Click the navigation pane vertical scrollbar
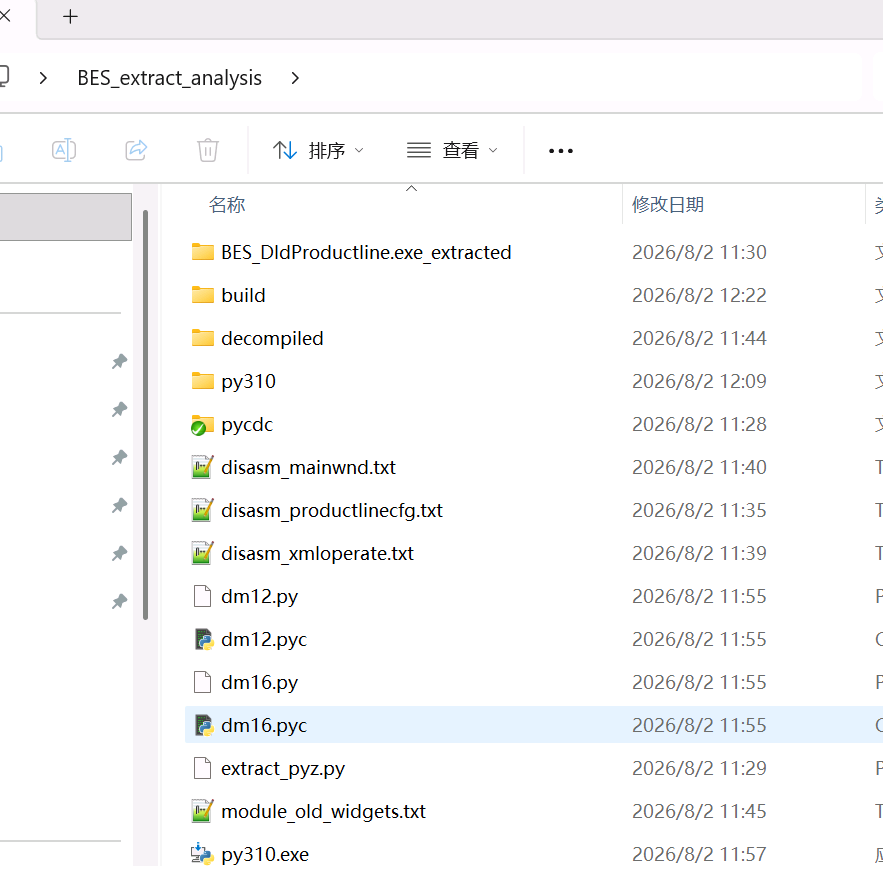This screenshot has width=883, height=890. click(145, 415)
